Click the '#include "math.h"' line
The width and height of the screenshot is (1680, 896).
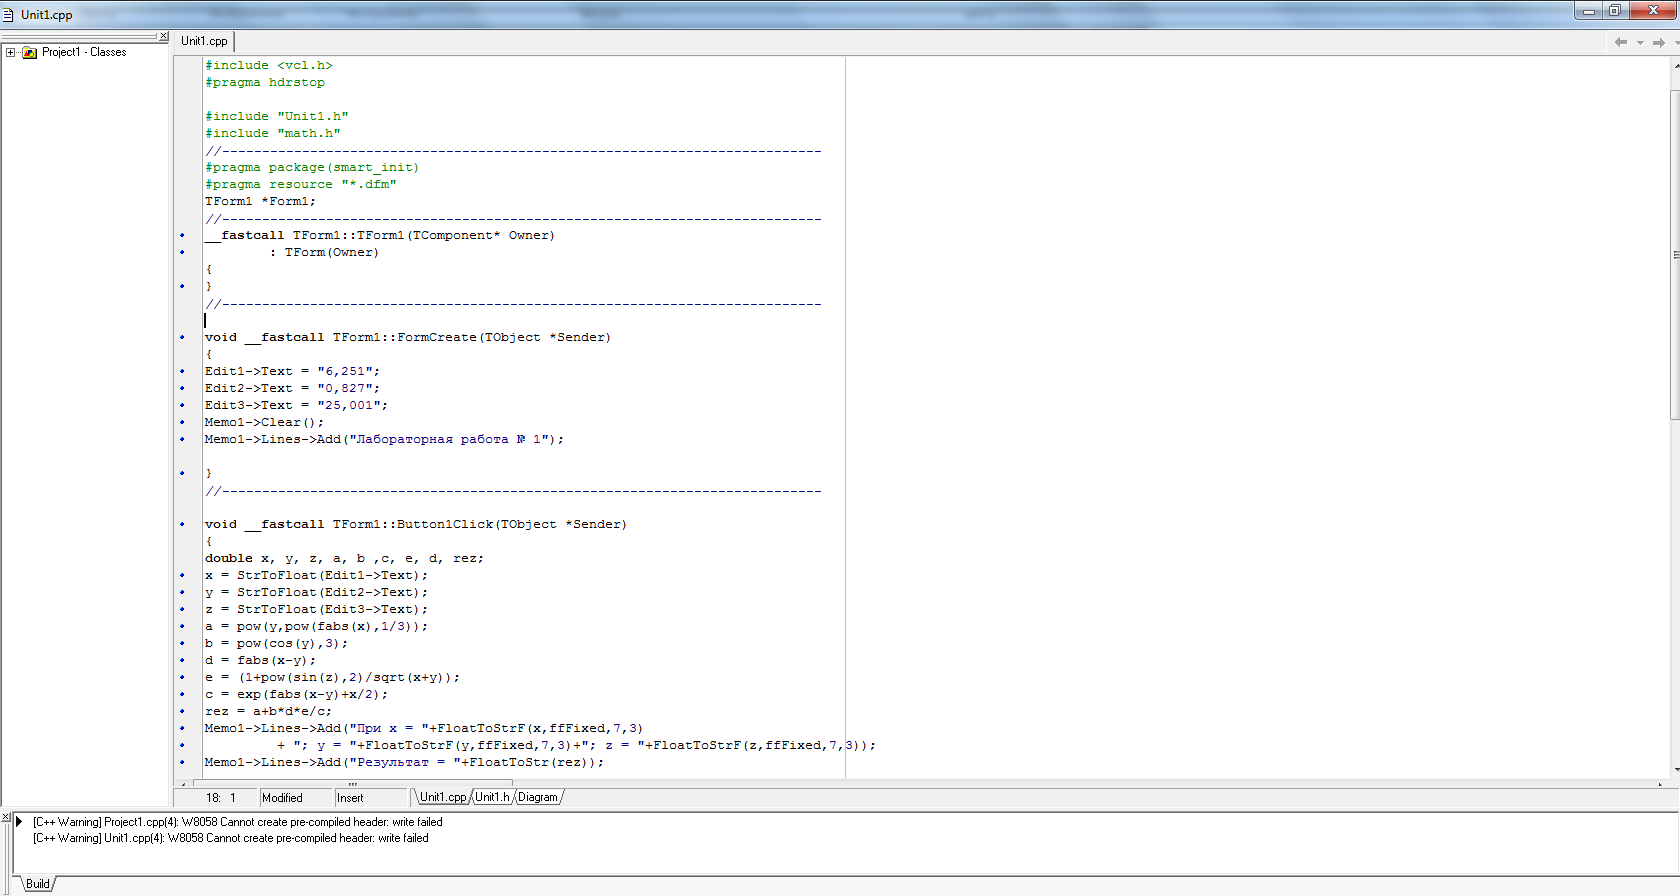click(273, 133)
